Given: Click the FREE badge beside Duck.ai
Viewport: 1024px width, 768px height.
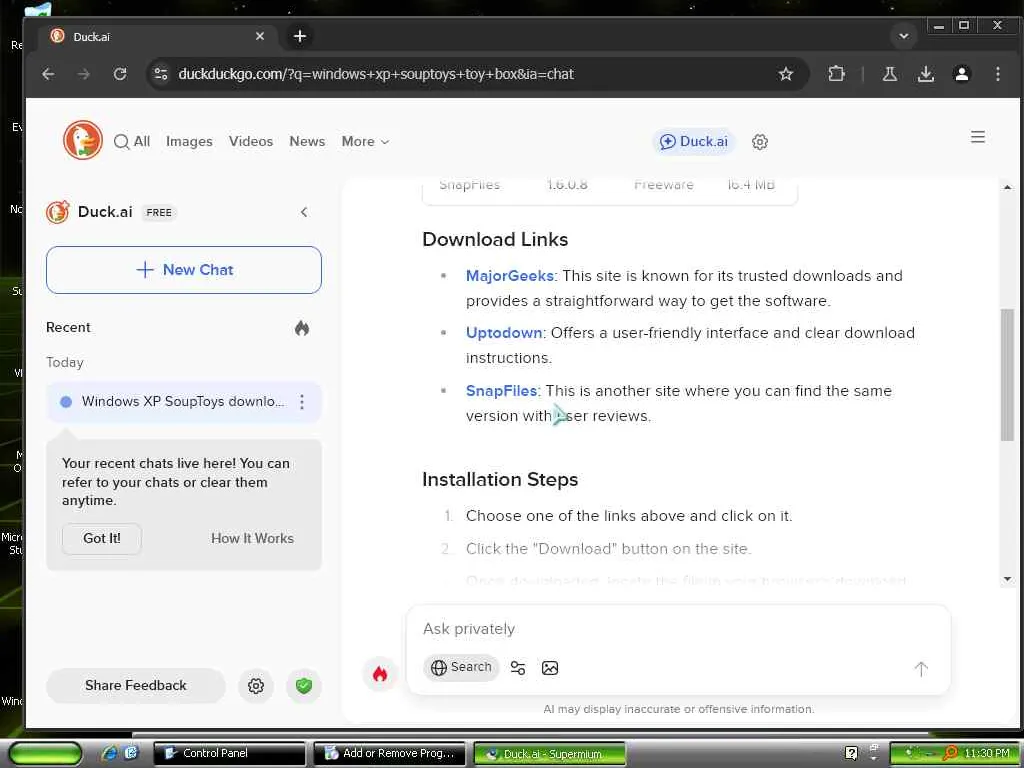Looking at the screenshot, I should click(159, 213).
